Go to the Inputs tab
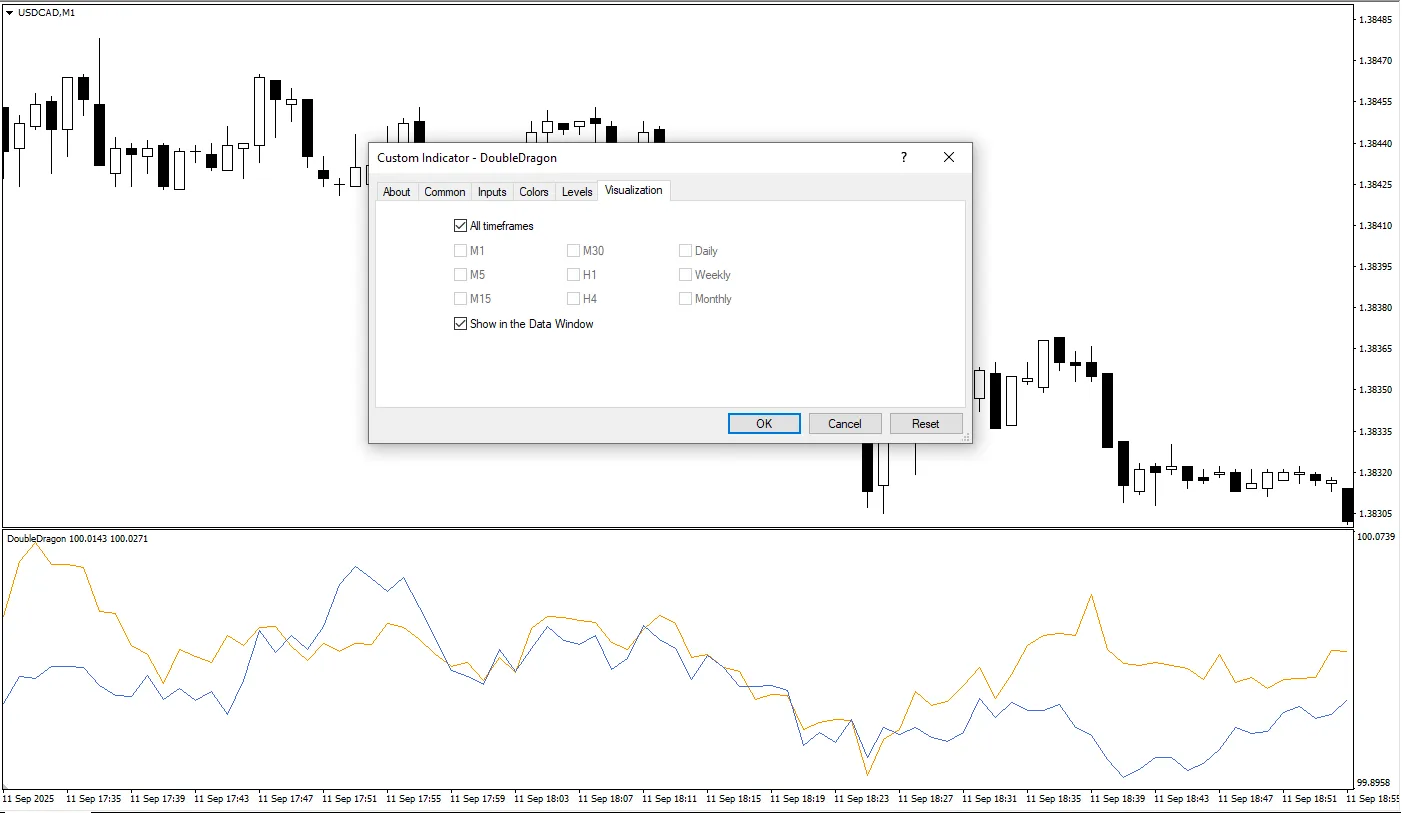1402x813 pixels. point(492,192)
